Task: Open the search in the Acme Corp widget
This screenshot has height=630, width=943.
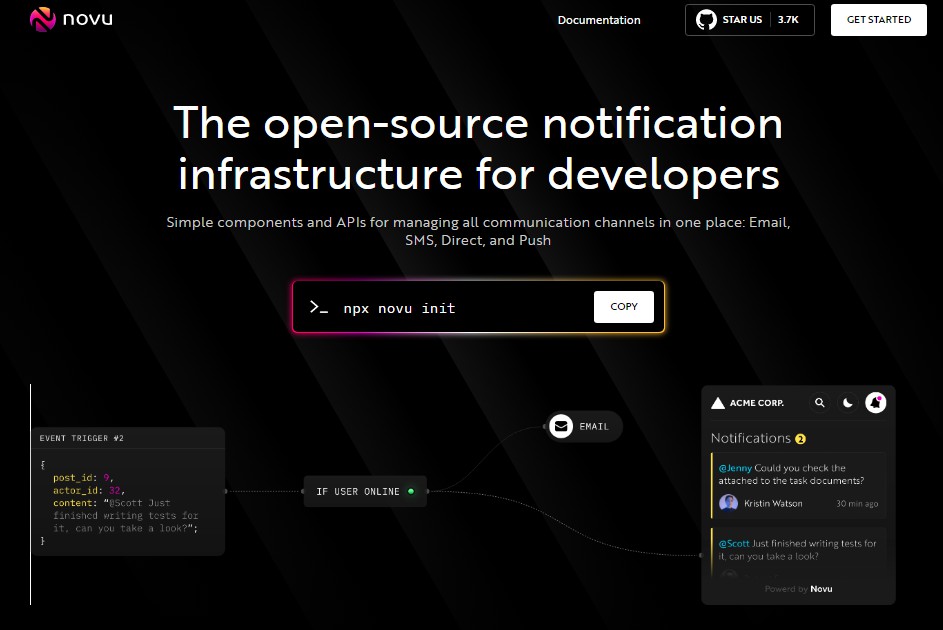Action: coord(820,403)
